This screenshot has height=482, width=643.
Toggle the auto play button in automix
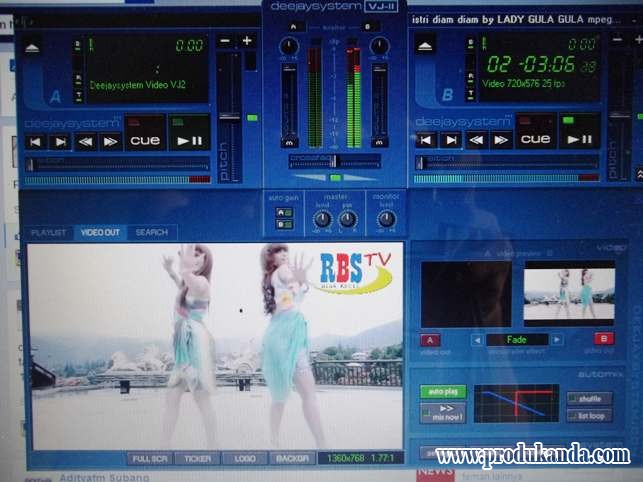pos(436,392)
